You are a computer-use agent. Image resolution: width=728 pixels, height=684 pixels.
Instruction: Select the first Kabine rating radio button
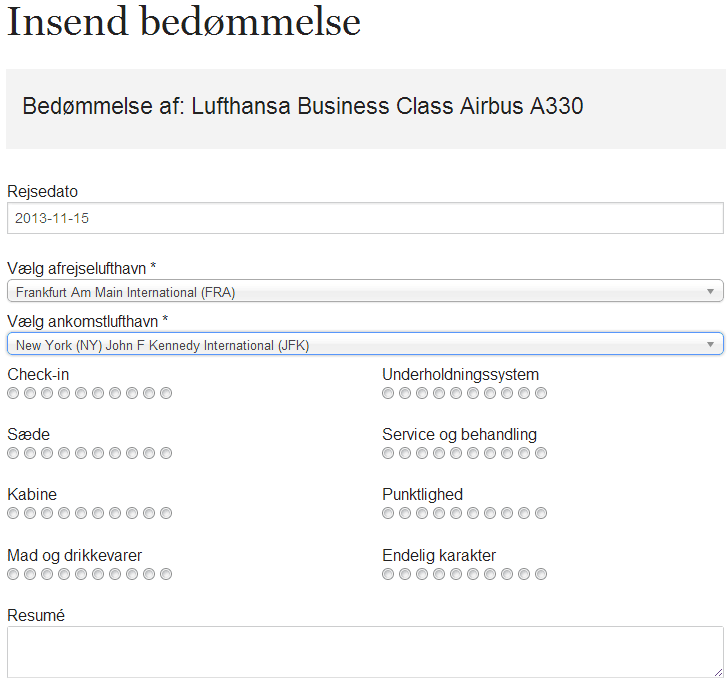[13, 513]
